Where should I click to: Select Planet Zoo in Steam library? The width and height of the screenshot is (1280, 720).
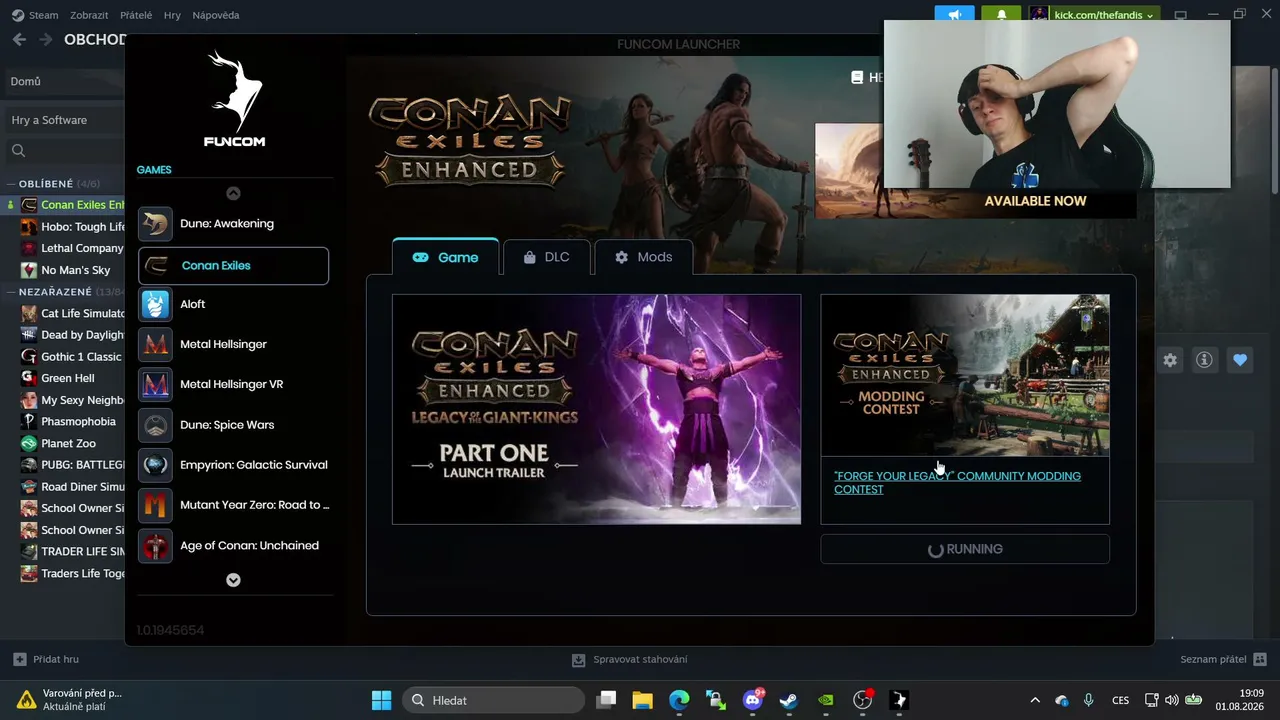(59, 443)
